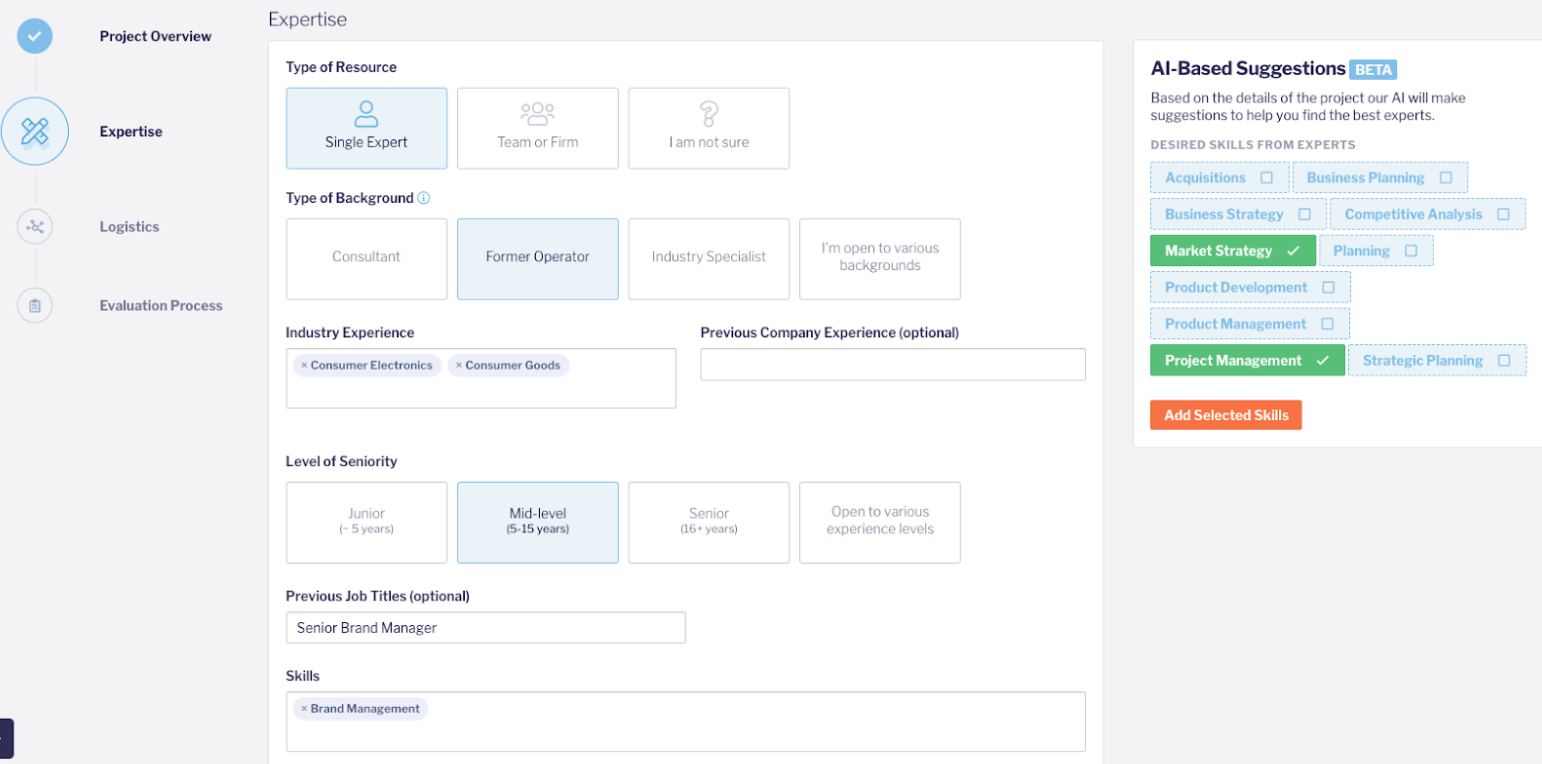Click the Previous Company Experience field
1542x764 pixels.
[893, 364]
